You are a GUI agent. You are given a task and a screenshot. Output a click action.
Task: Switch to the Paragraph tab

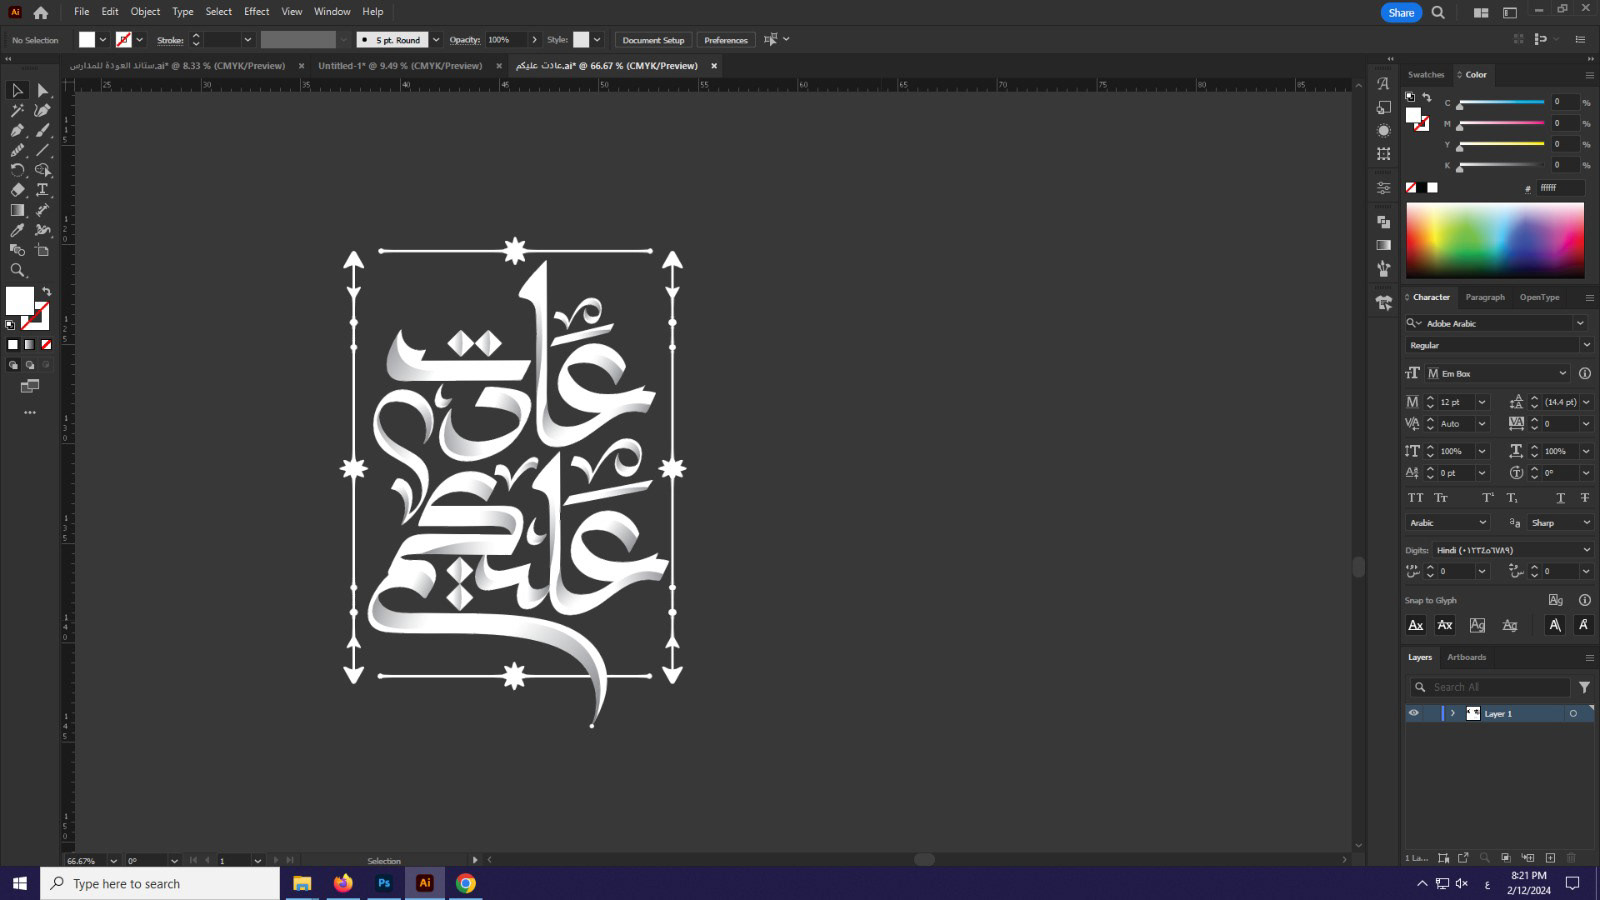coord(1485,297)
